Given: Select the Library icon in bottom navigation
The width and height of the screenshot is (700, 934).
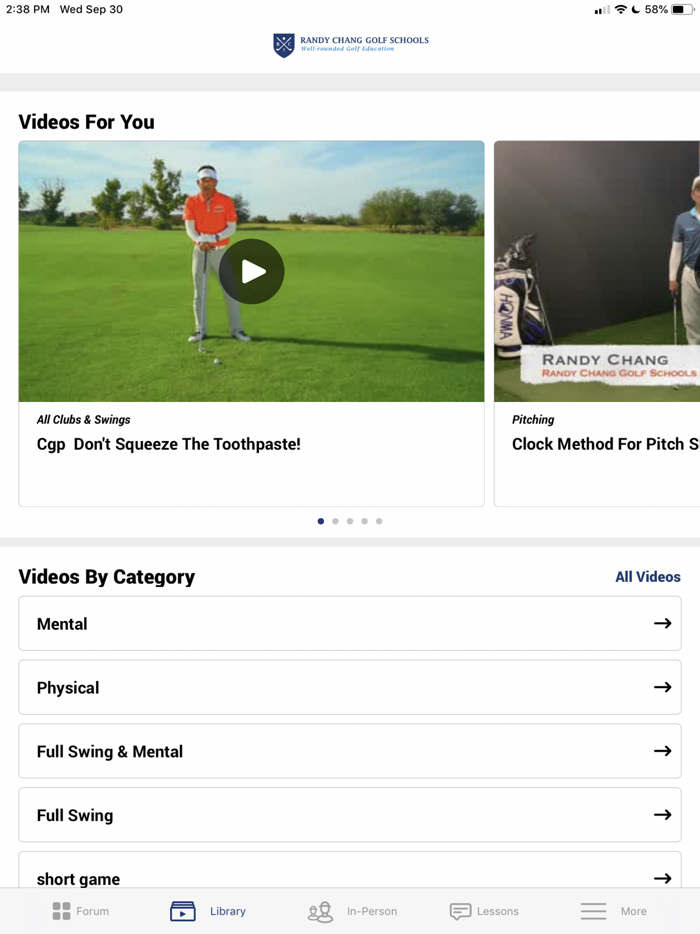Looking at the screenshot, I should pos(183,911).
